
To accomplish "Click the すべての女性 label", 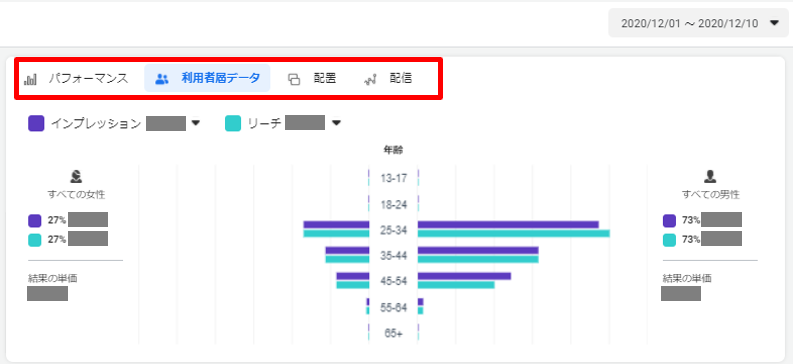I will [76, 195].
